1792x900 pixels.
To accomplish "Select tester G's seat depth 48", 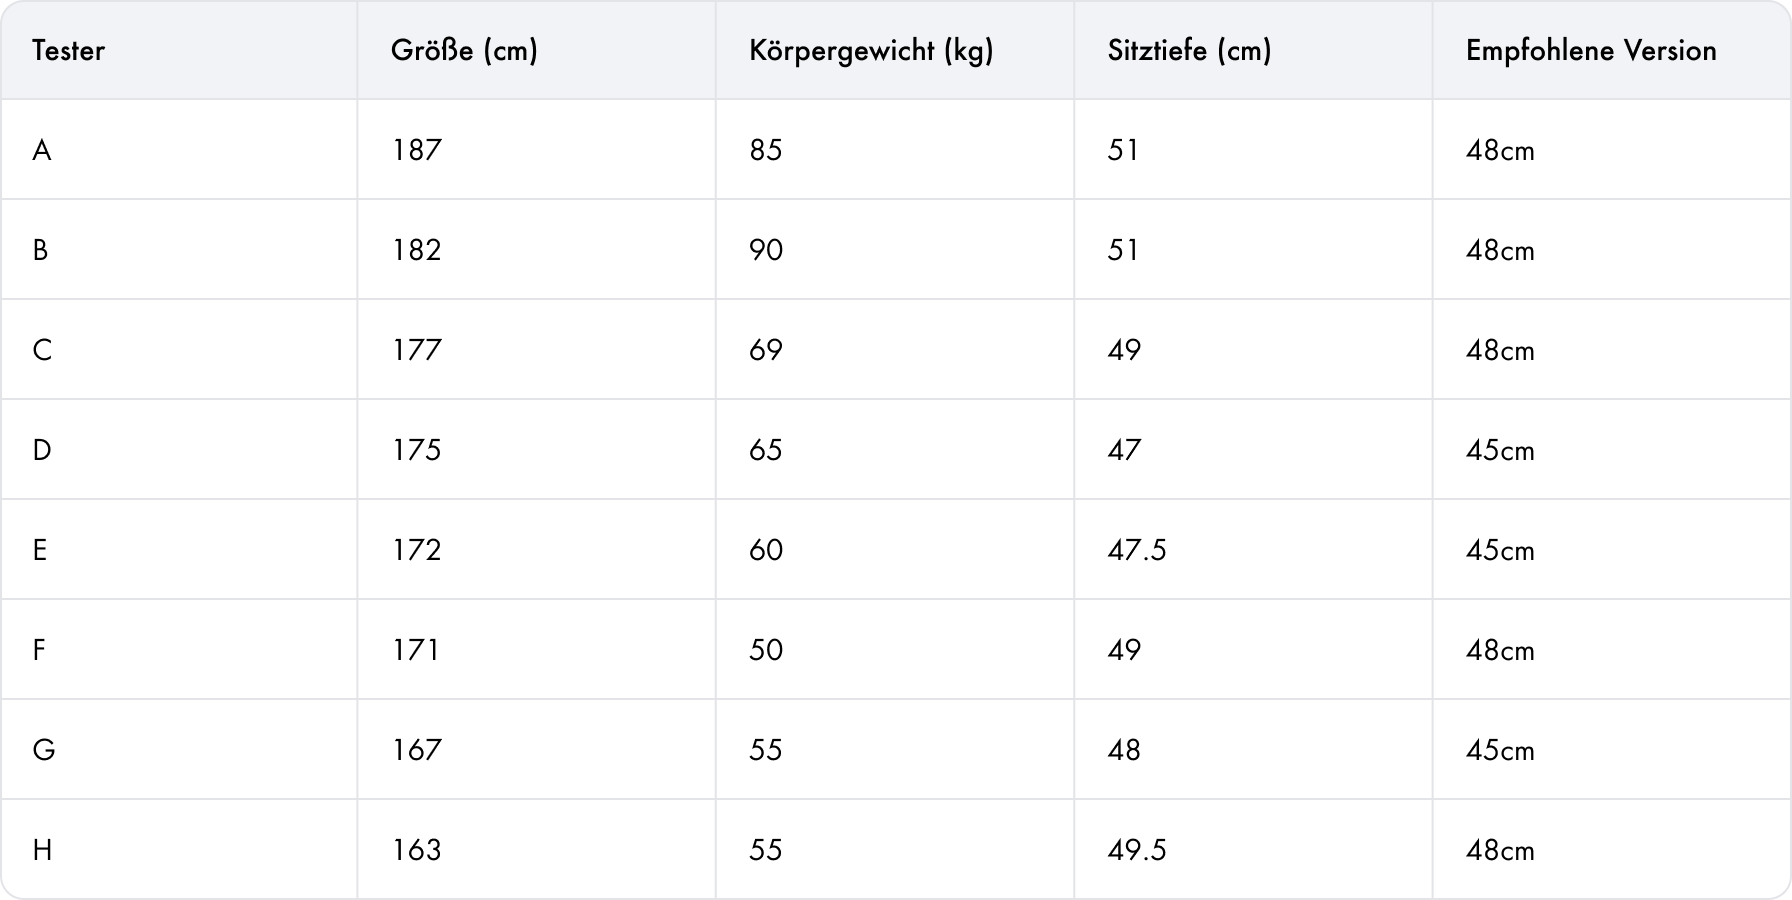I will 1124,750.
